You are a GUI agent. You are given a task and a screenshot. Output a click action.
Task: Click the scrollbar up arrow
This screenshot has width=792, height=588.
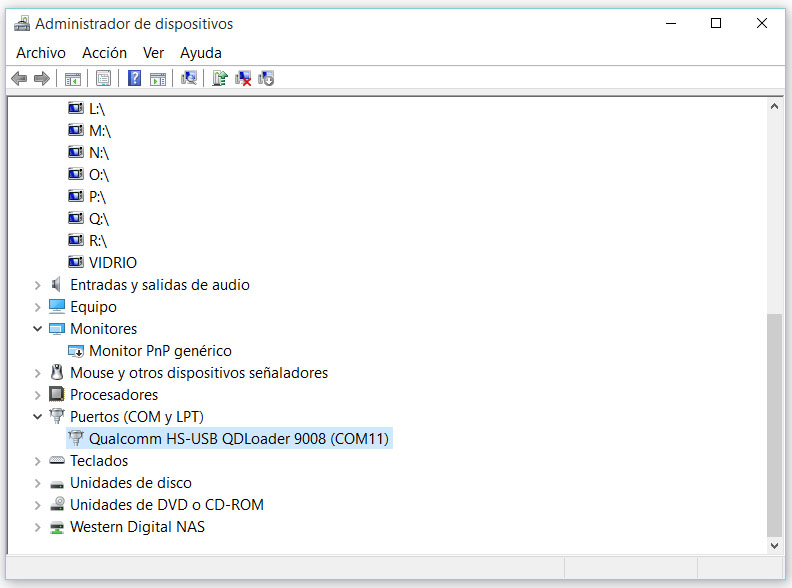click(x=774, y=105)
